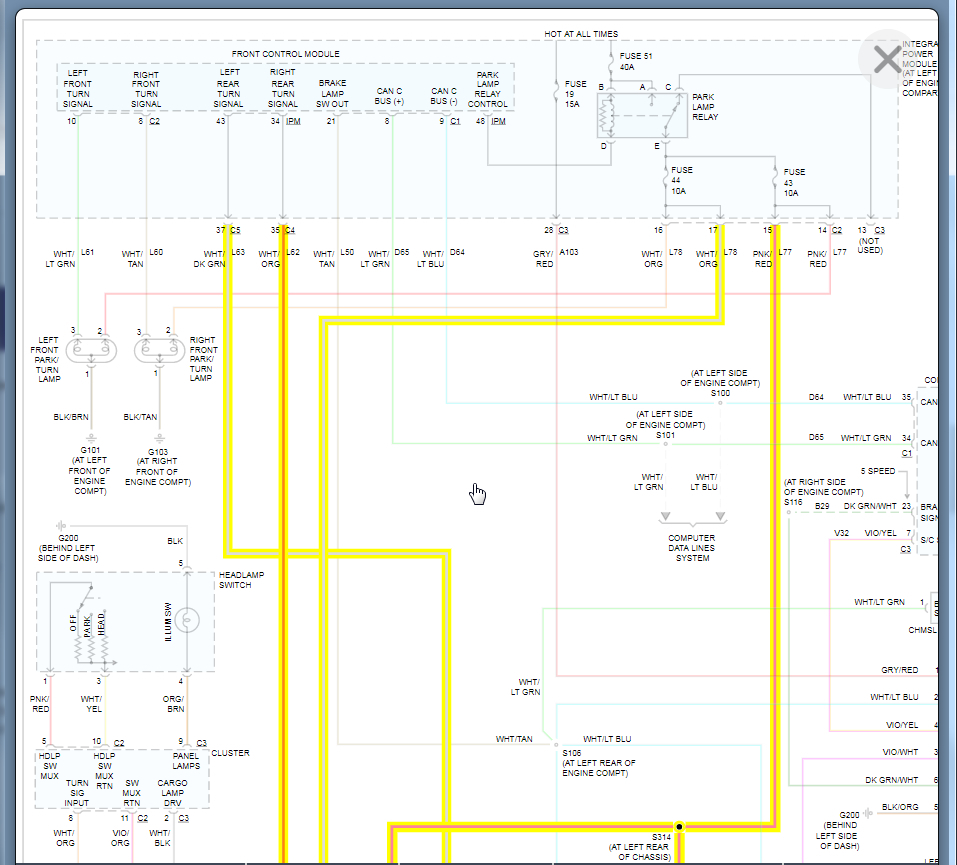Click the Fuse 19 15A symbol
Image resolution: width=957 pixels, height=865 pixels.
click(x=556, y=92)
